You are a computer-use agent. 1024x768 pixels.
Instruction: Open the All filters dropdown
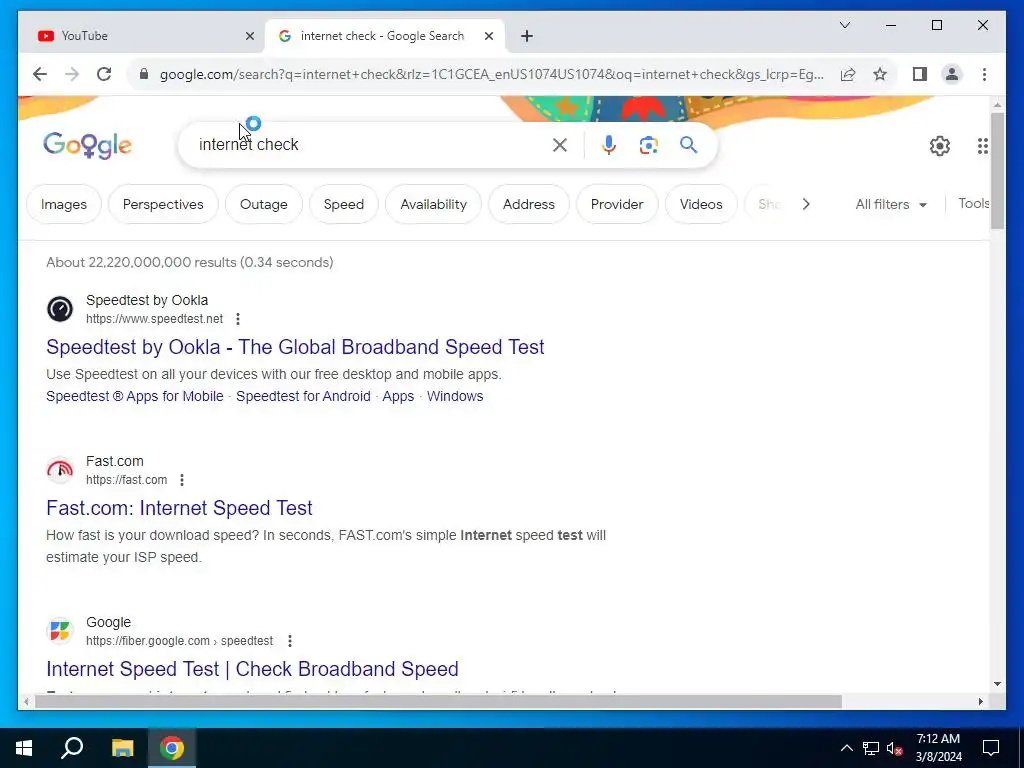(891, 204)
